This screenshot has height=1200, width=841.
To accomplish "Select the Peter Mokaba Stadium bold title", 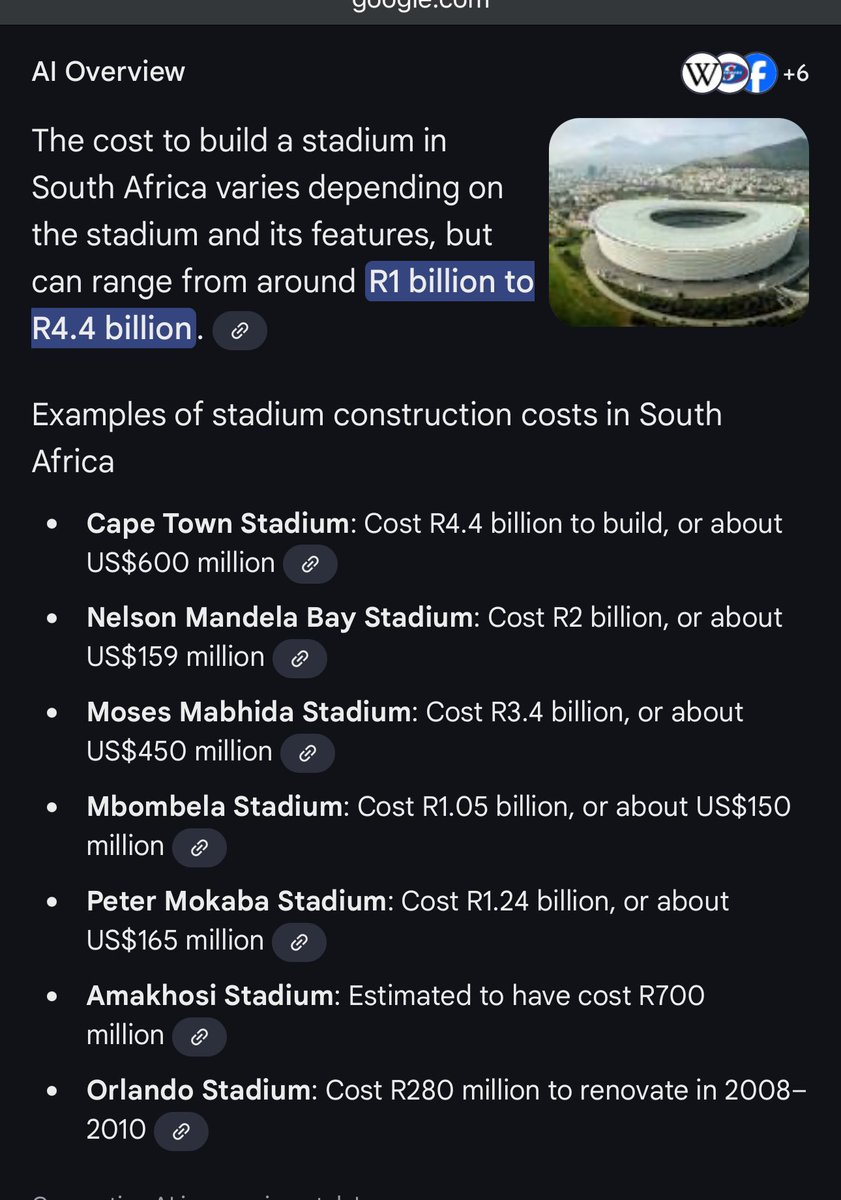I will [x=236, y=901].
